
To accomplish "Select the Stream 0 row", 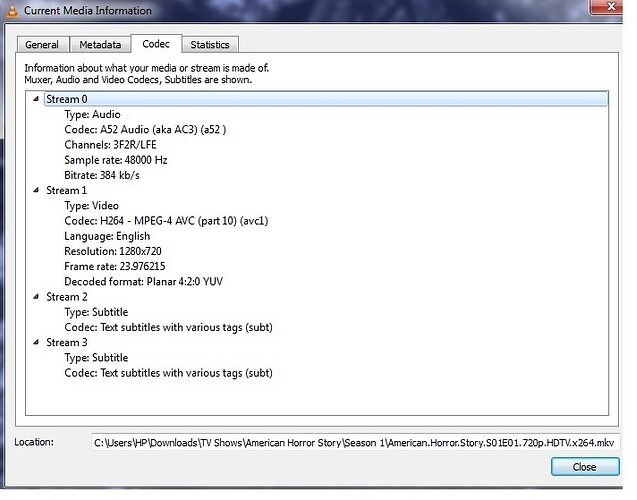I will (326, 99).
